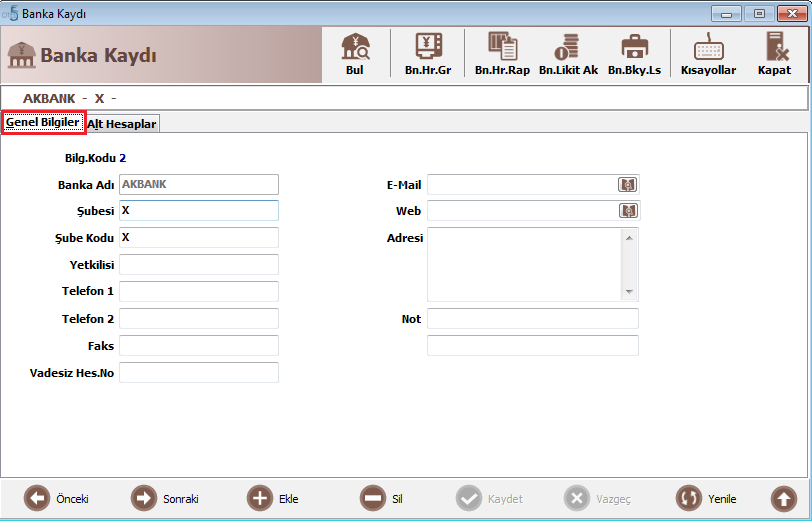Go to next record with Sonraki
812x521 pixels.
[x=165, y=499]
